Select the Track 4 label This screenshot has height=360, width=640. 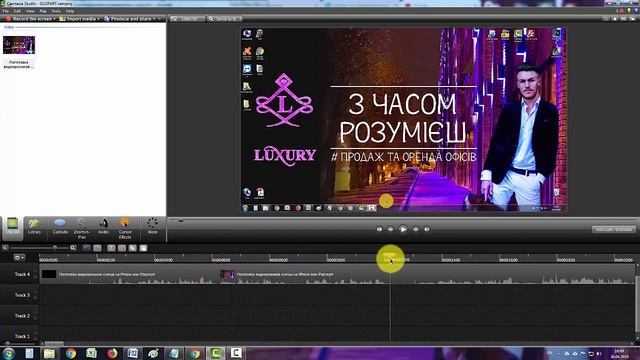tap(22, 274)
